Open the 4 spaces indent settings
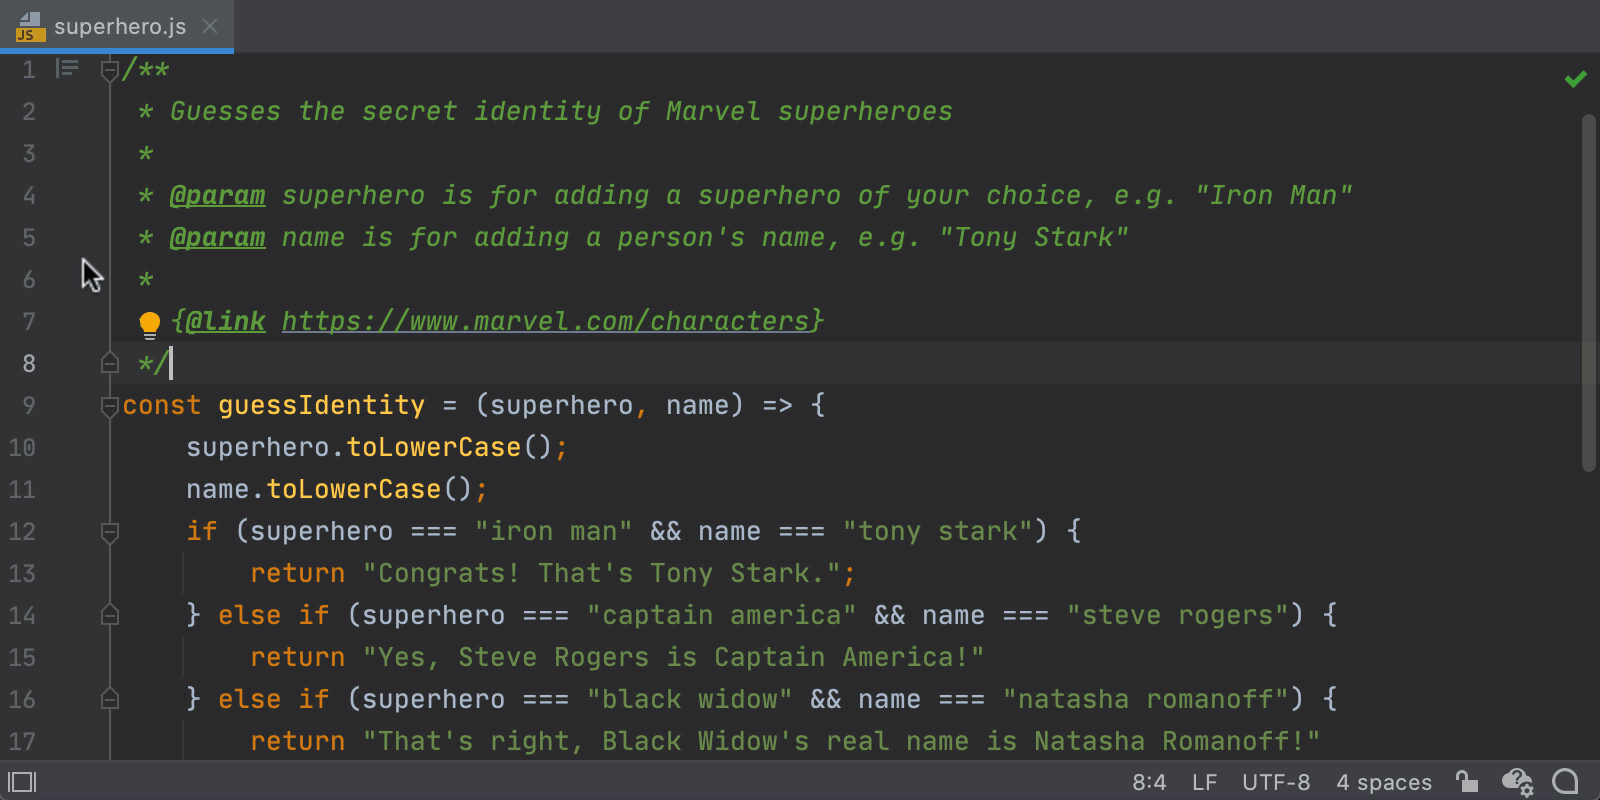Image resolution: width=1600 pixels, height=800 pixels. click(1384, 782)
